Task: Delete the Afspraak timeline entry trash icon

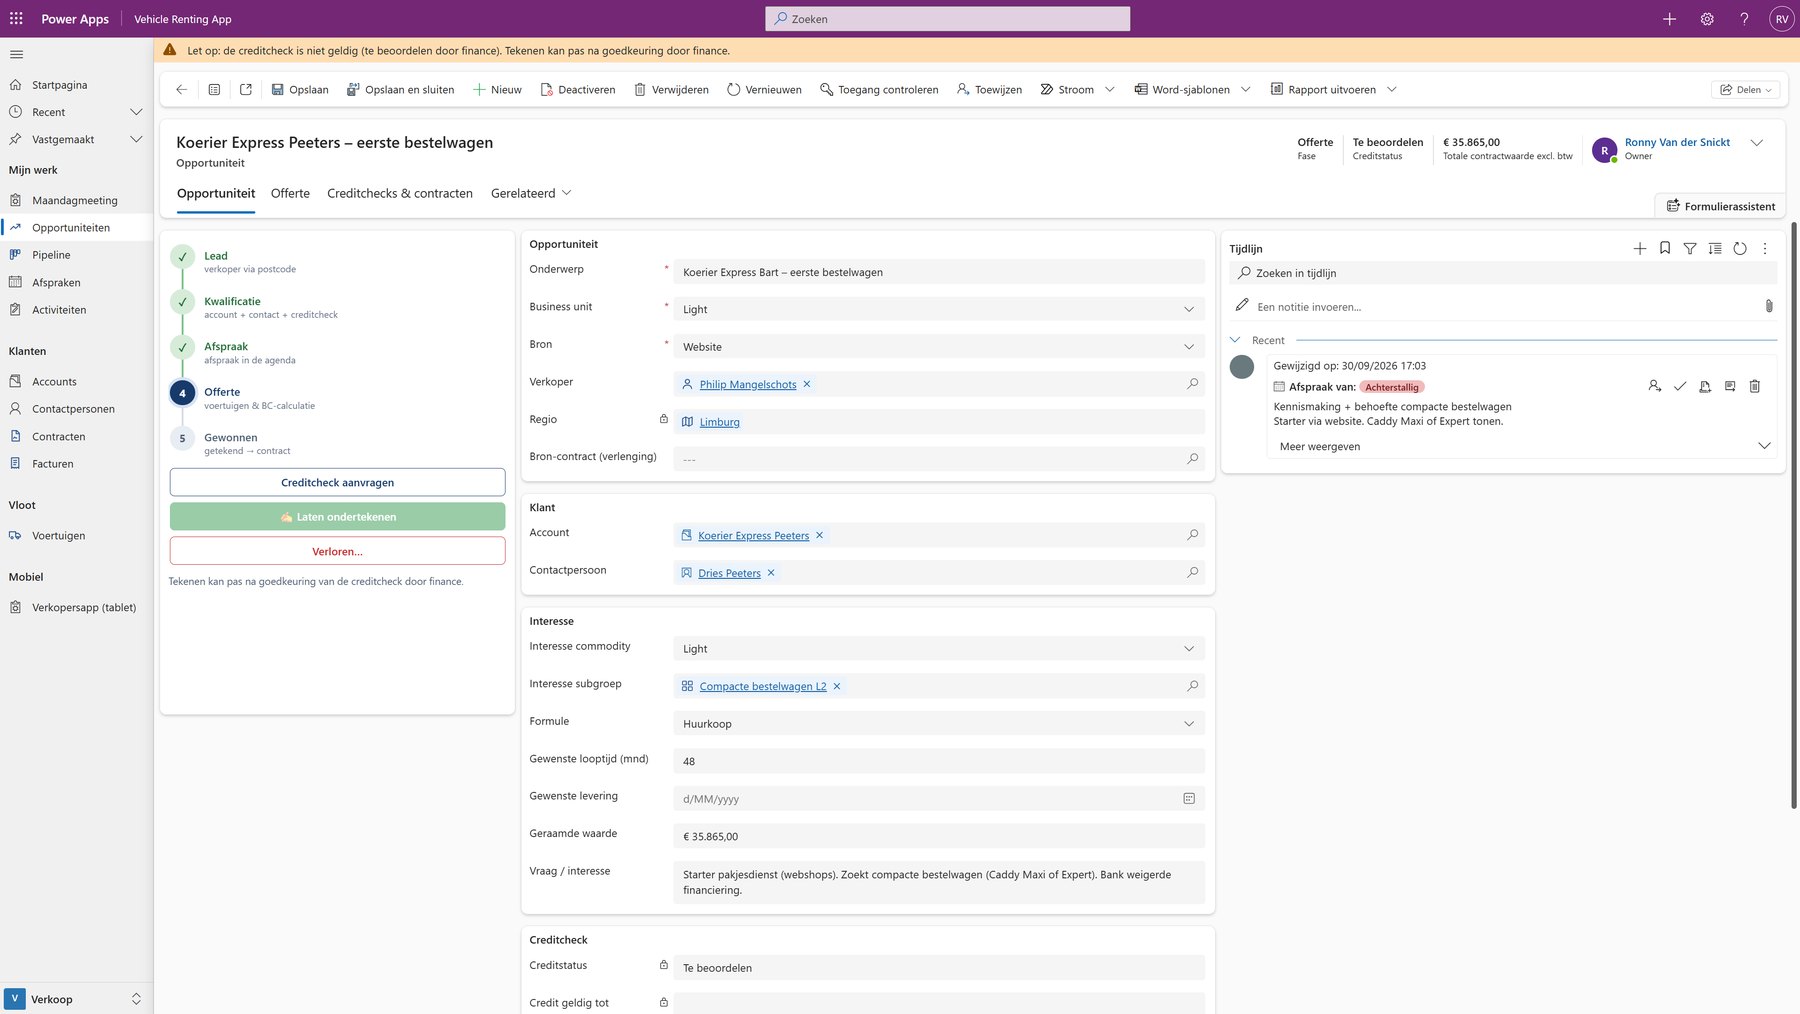Action: click(1754, 386)
